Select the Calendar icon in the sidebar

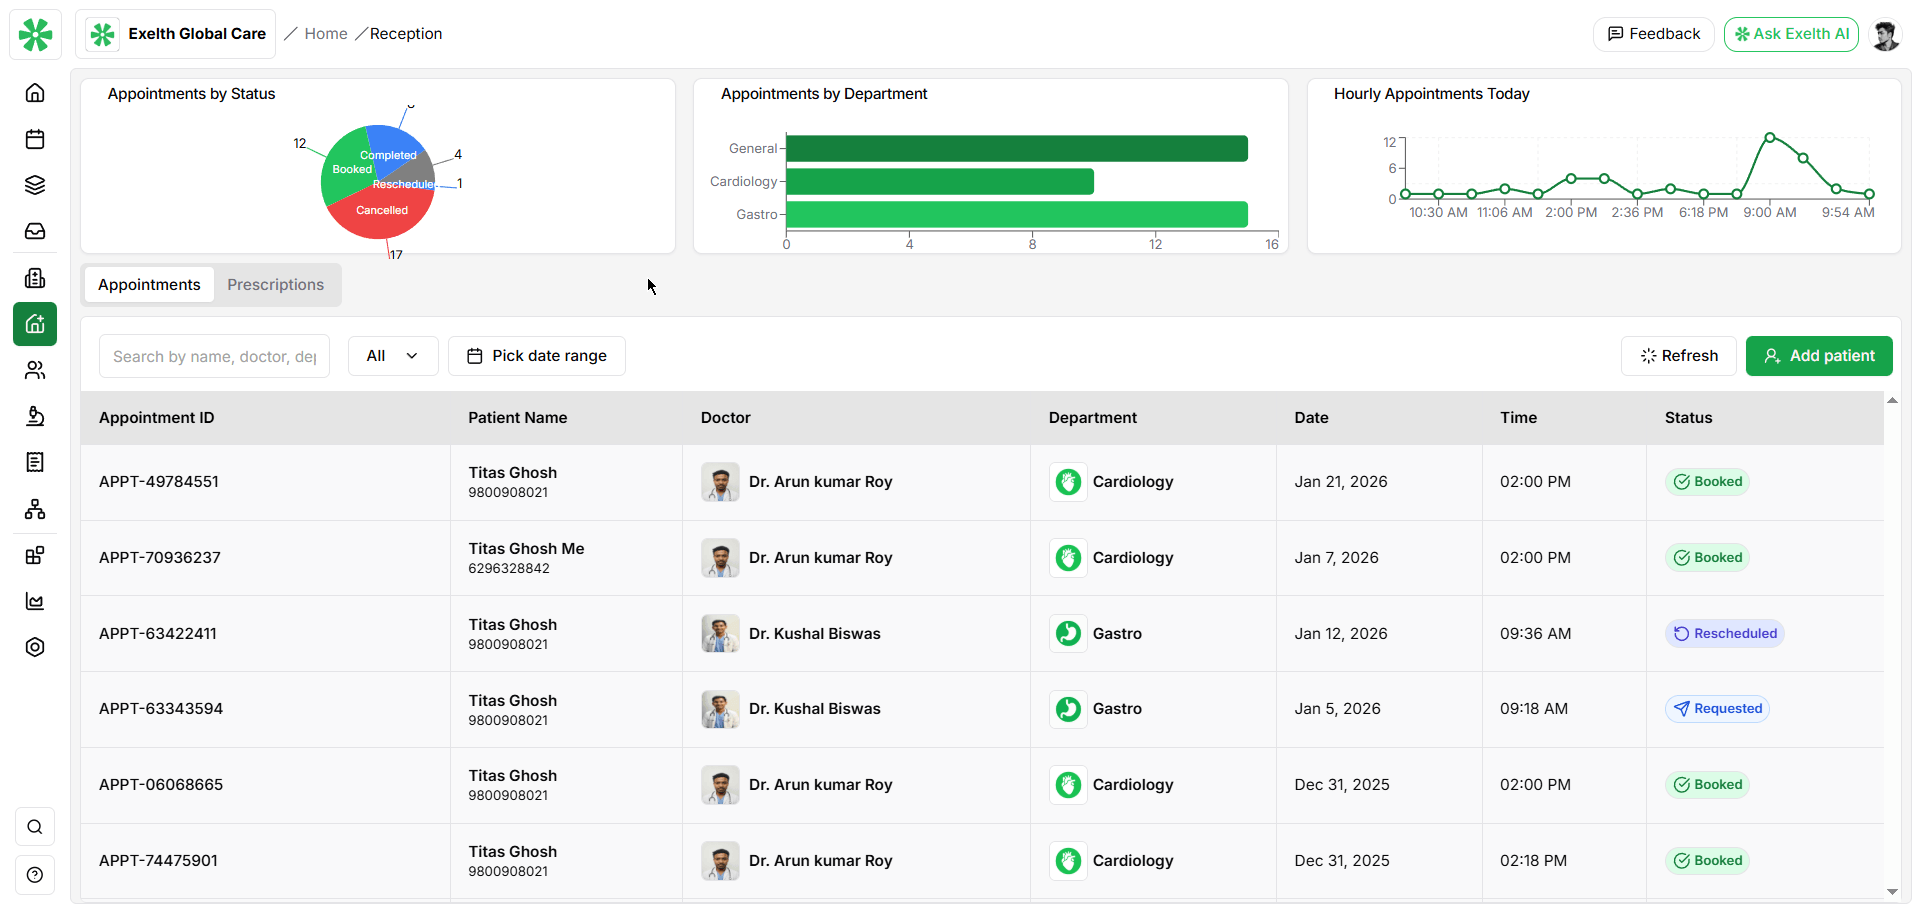pos(35,139)
